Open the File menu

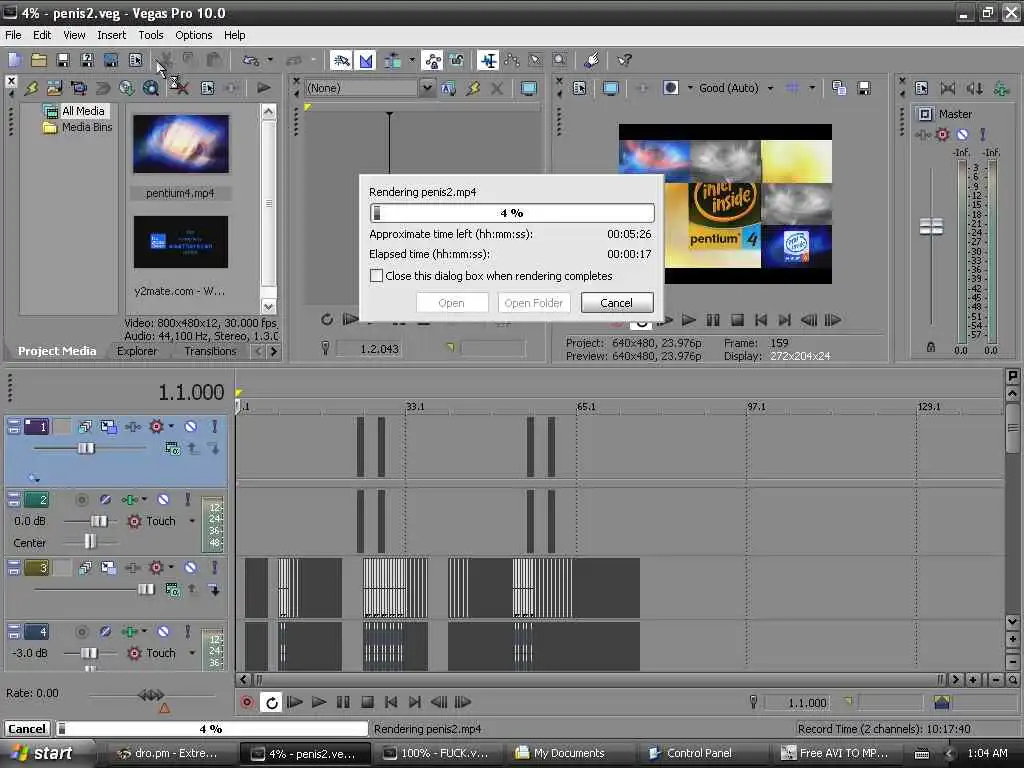point(13,35)
